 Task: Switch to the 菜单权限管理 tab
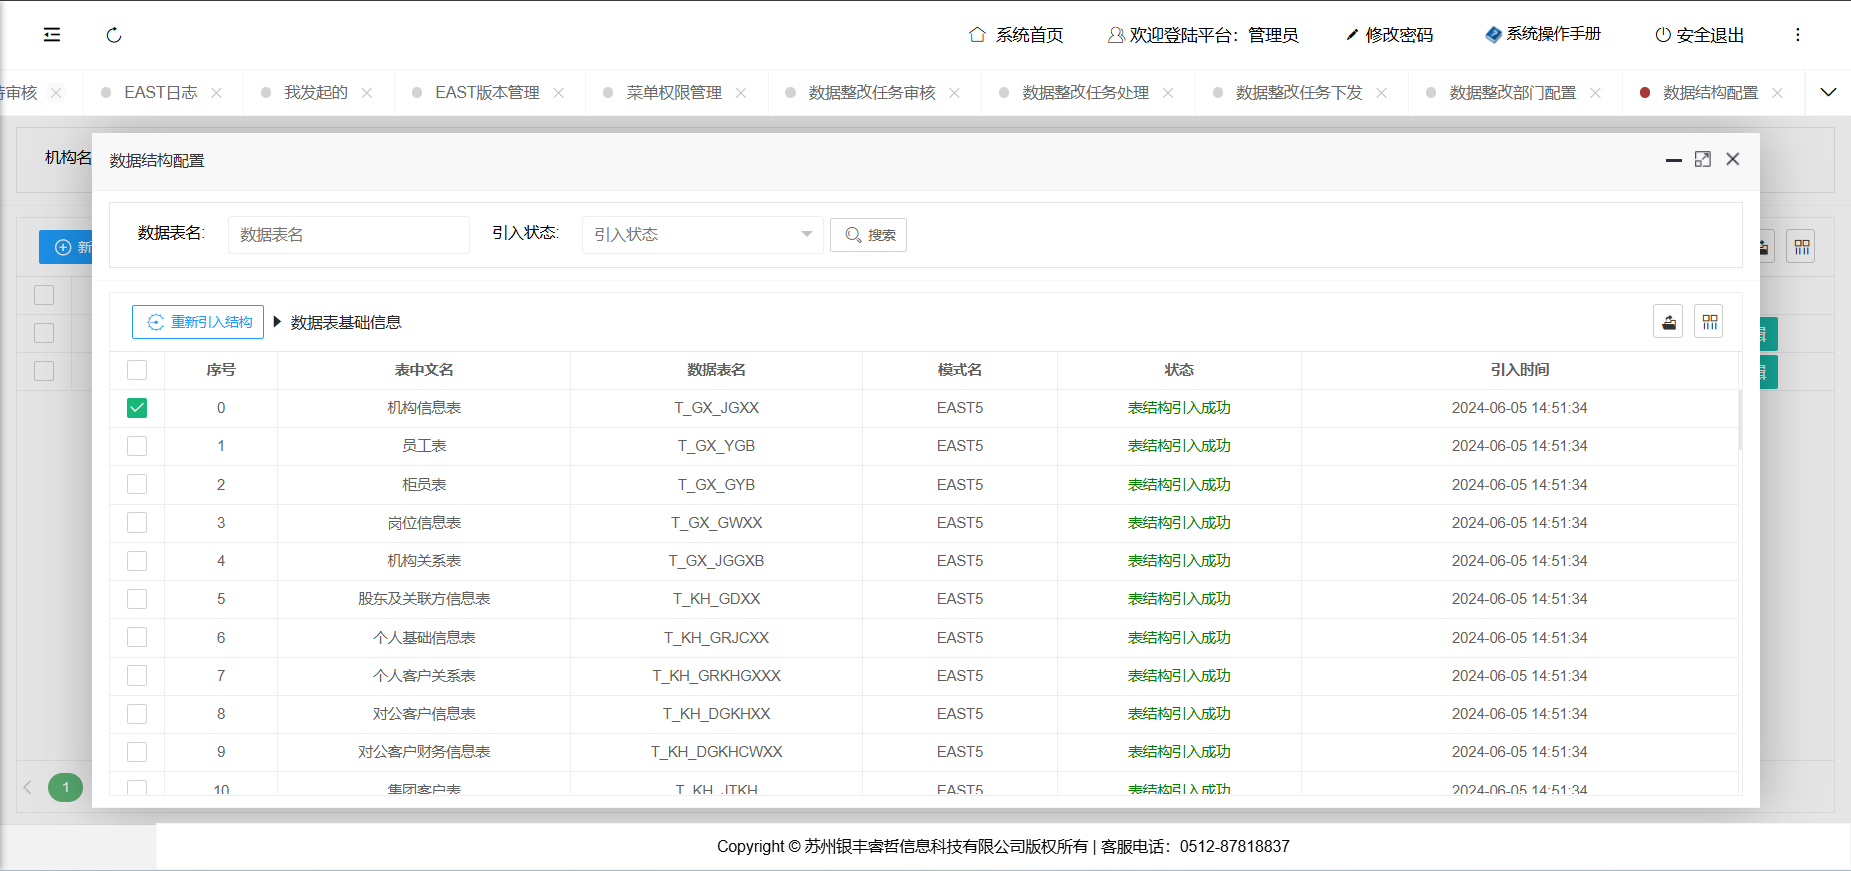click(673, 93)
